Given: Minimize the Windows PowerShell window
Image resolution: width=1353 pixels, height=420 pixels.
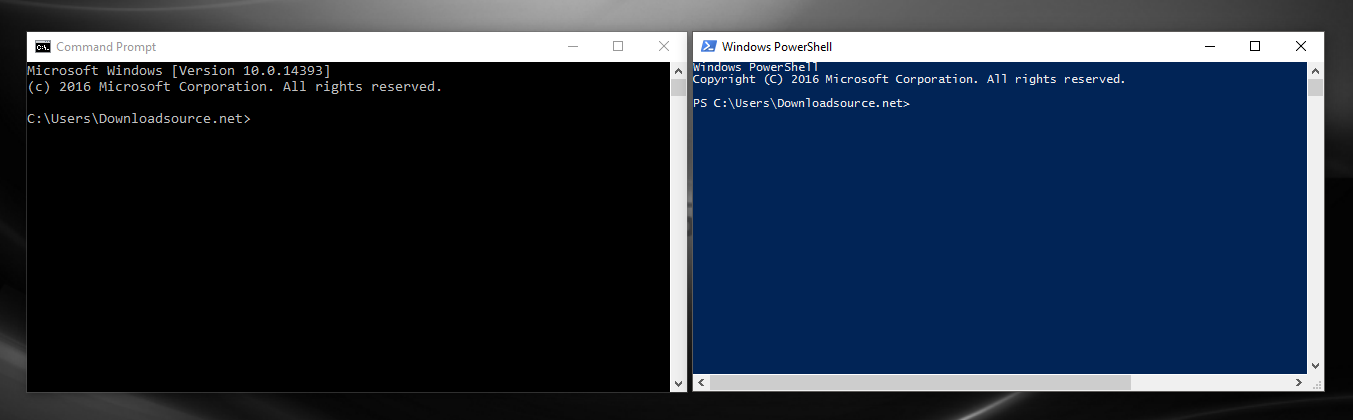Looking at the screenshot, I should (x=1209, y=46).
